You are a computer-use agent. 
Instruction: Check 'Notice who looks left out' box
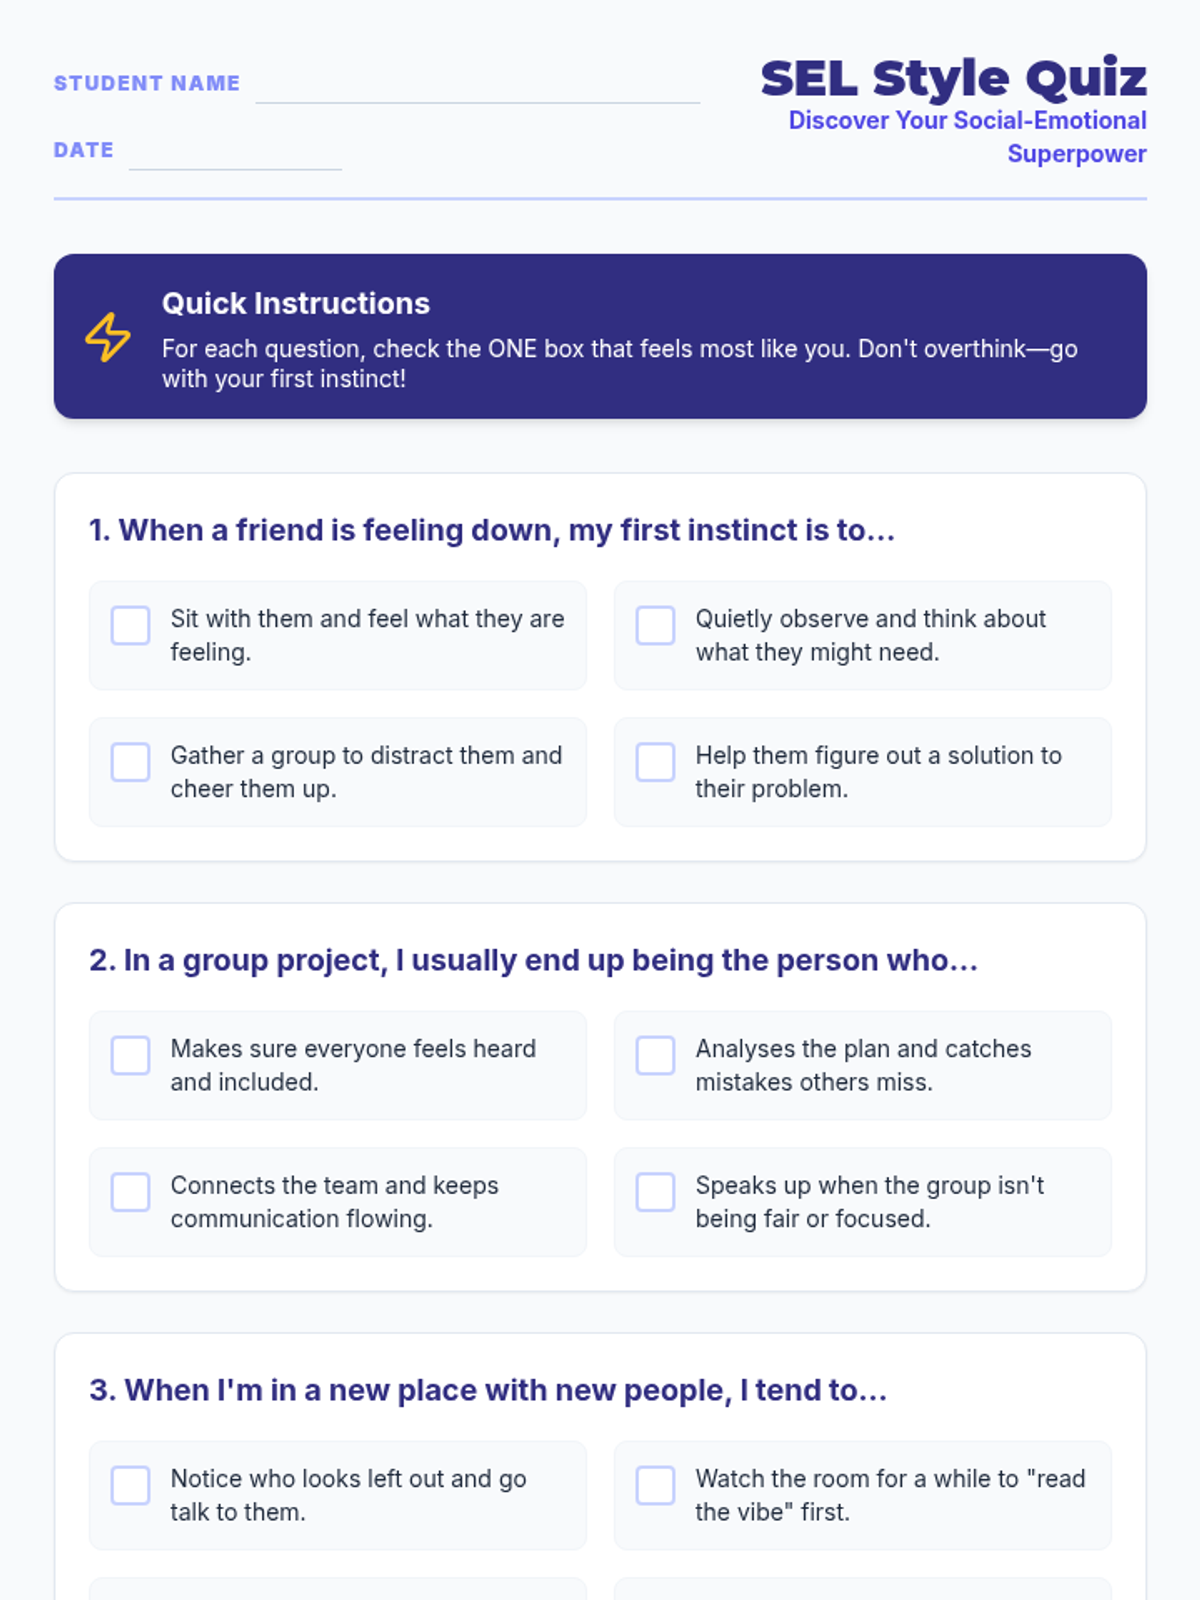click(131, 1485)
